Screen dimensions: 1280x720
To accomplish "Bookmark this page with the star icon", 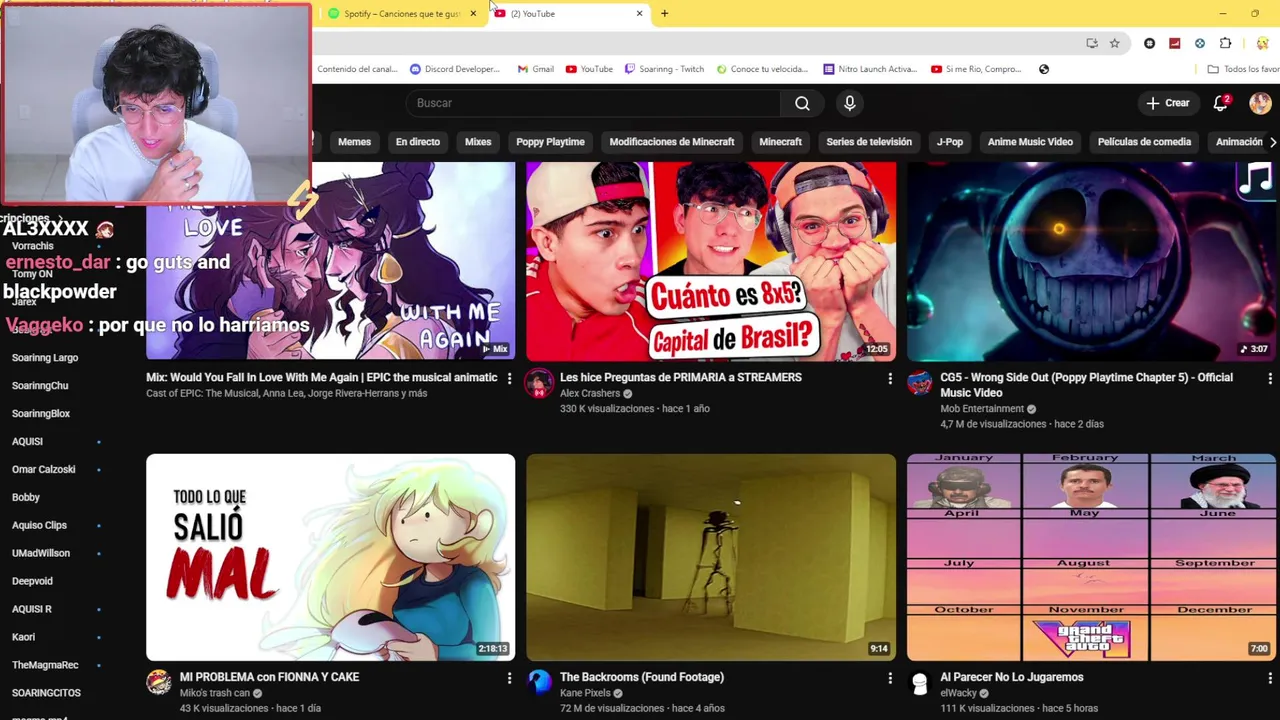I will (x=1114, y=43).
